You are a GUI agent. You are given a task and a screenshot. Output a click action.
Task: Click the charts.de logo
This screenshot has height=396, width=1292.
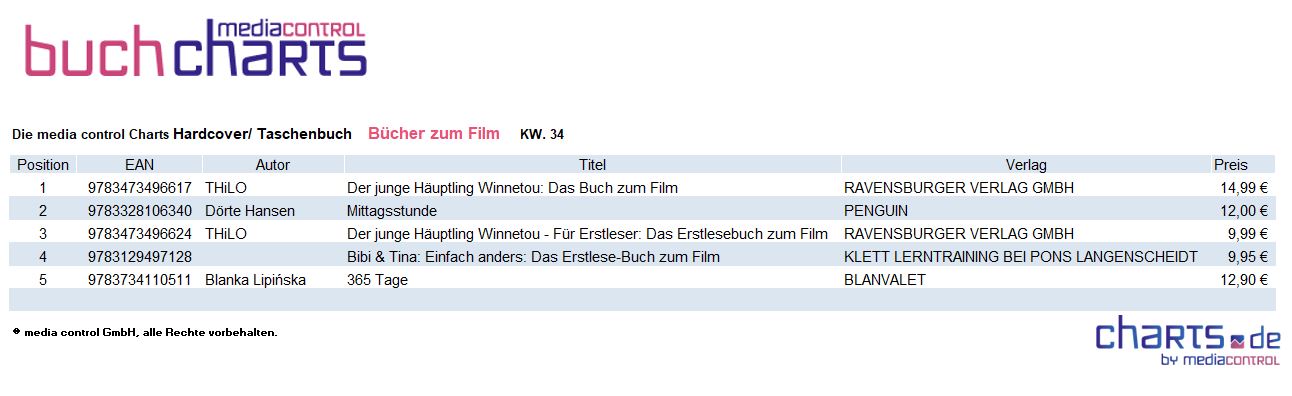click(x=1187, y=342)
